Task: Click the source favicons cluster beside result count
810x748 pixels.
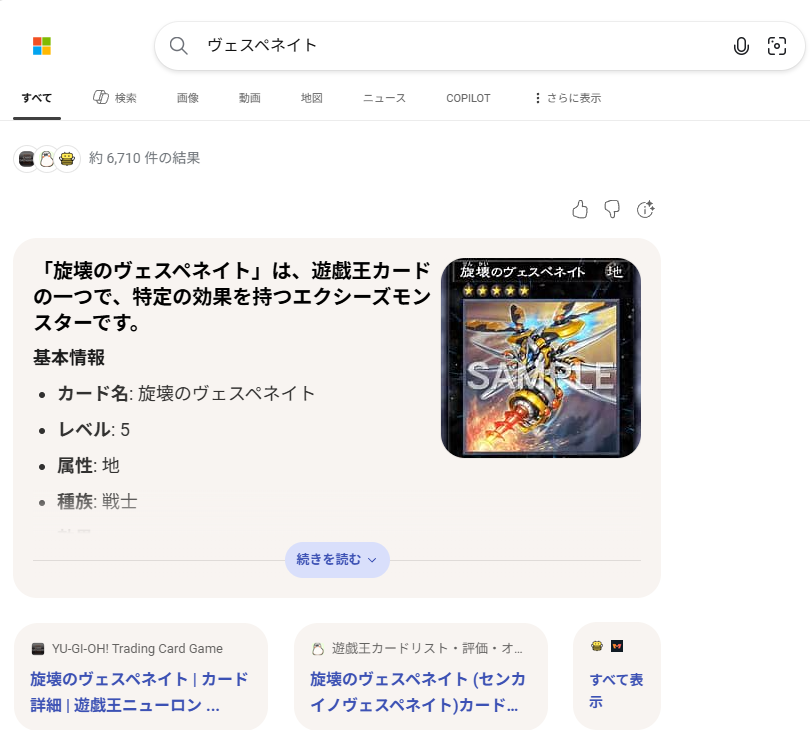Action: 46,158
